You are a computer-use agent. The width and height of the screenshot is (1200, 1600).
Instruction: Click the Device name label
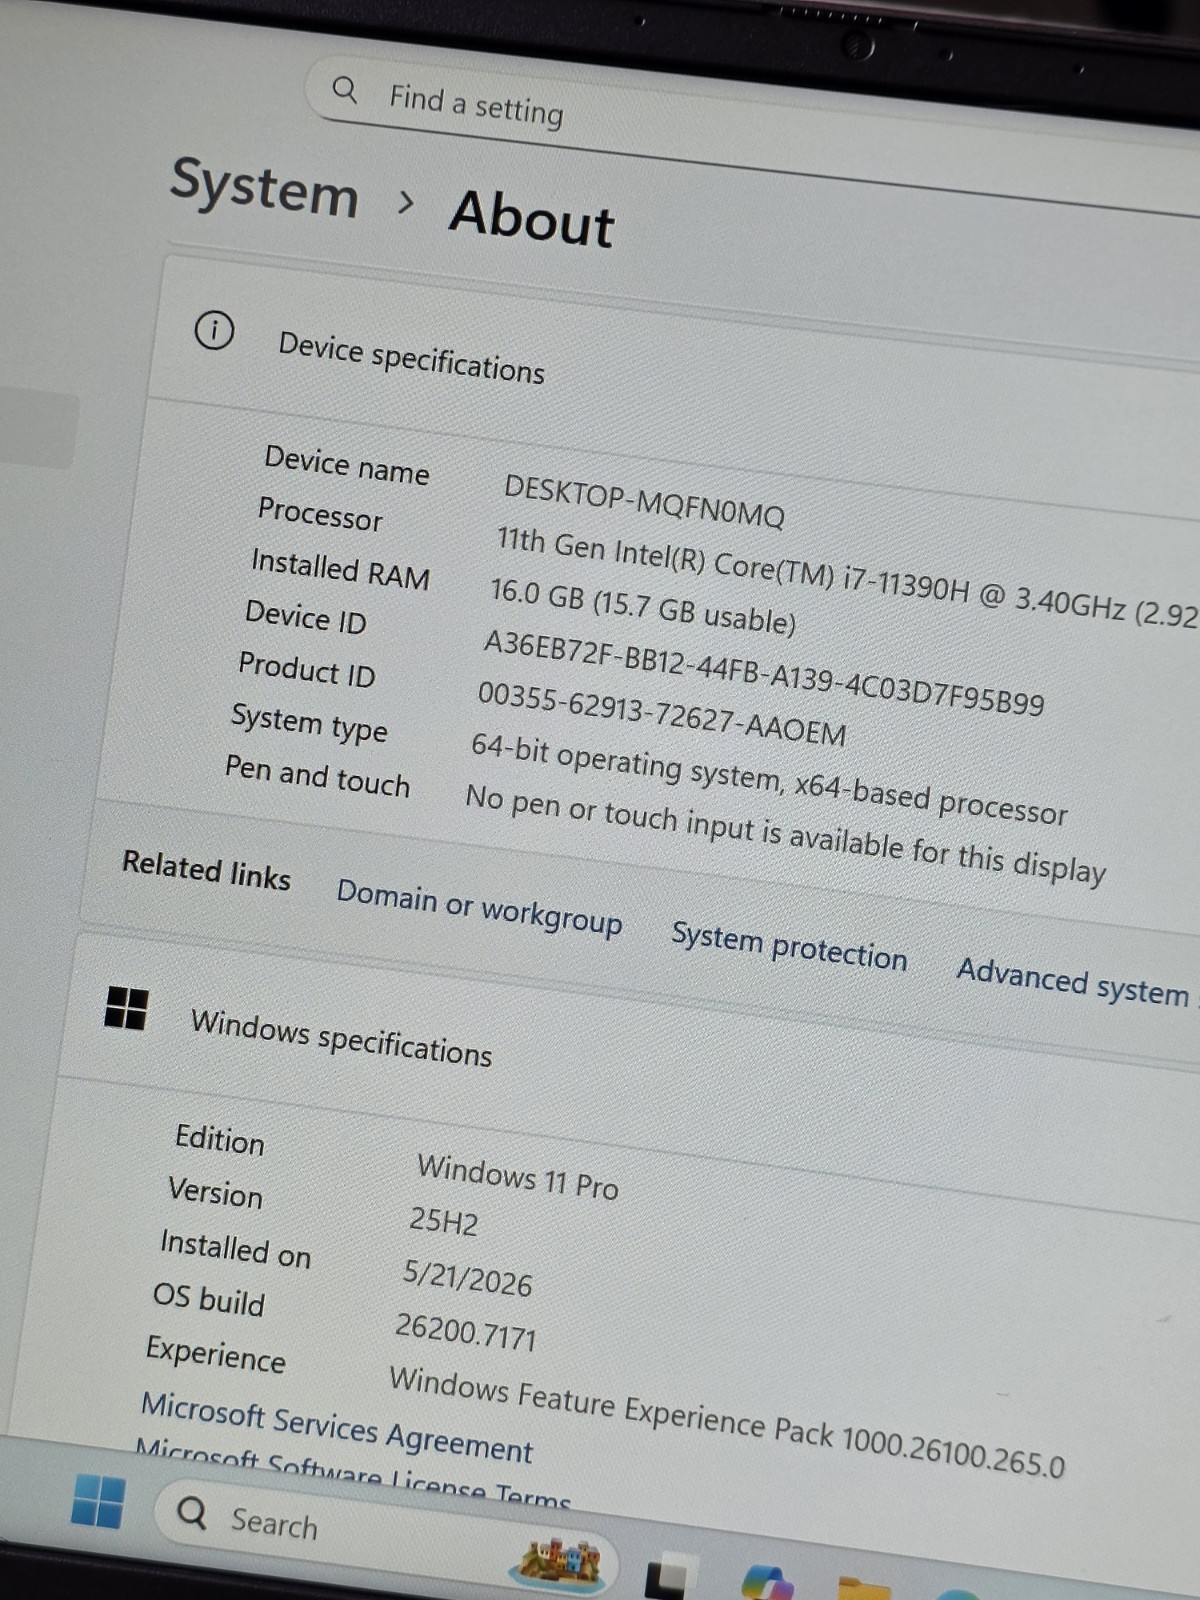347,465
